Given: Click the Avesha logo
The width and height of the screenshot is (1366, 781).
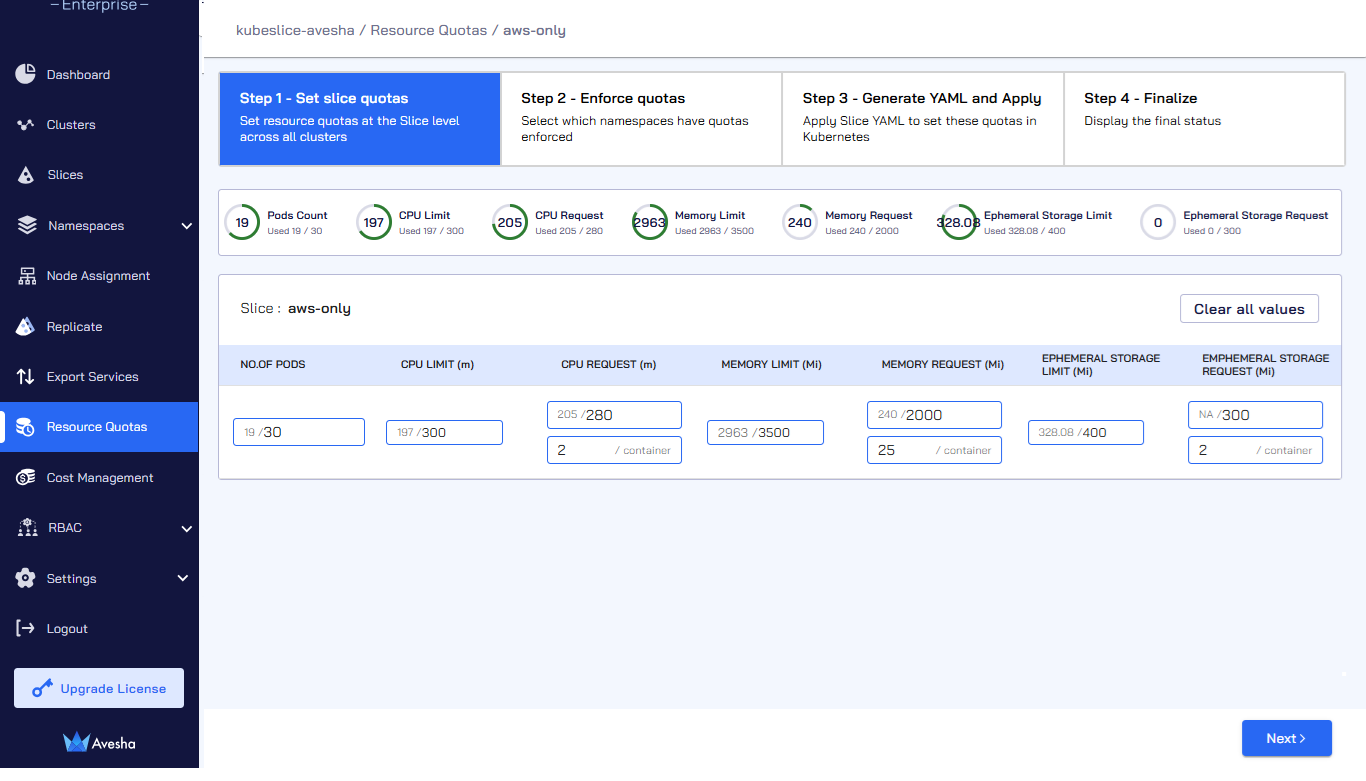Looking at the screenshot, I should pos(99,742).
